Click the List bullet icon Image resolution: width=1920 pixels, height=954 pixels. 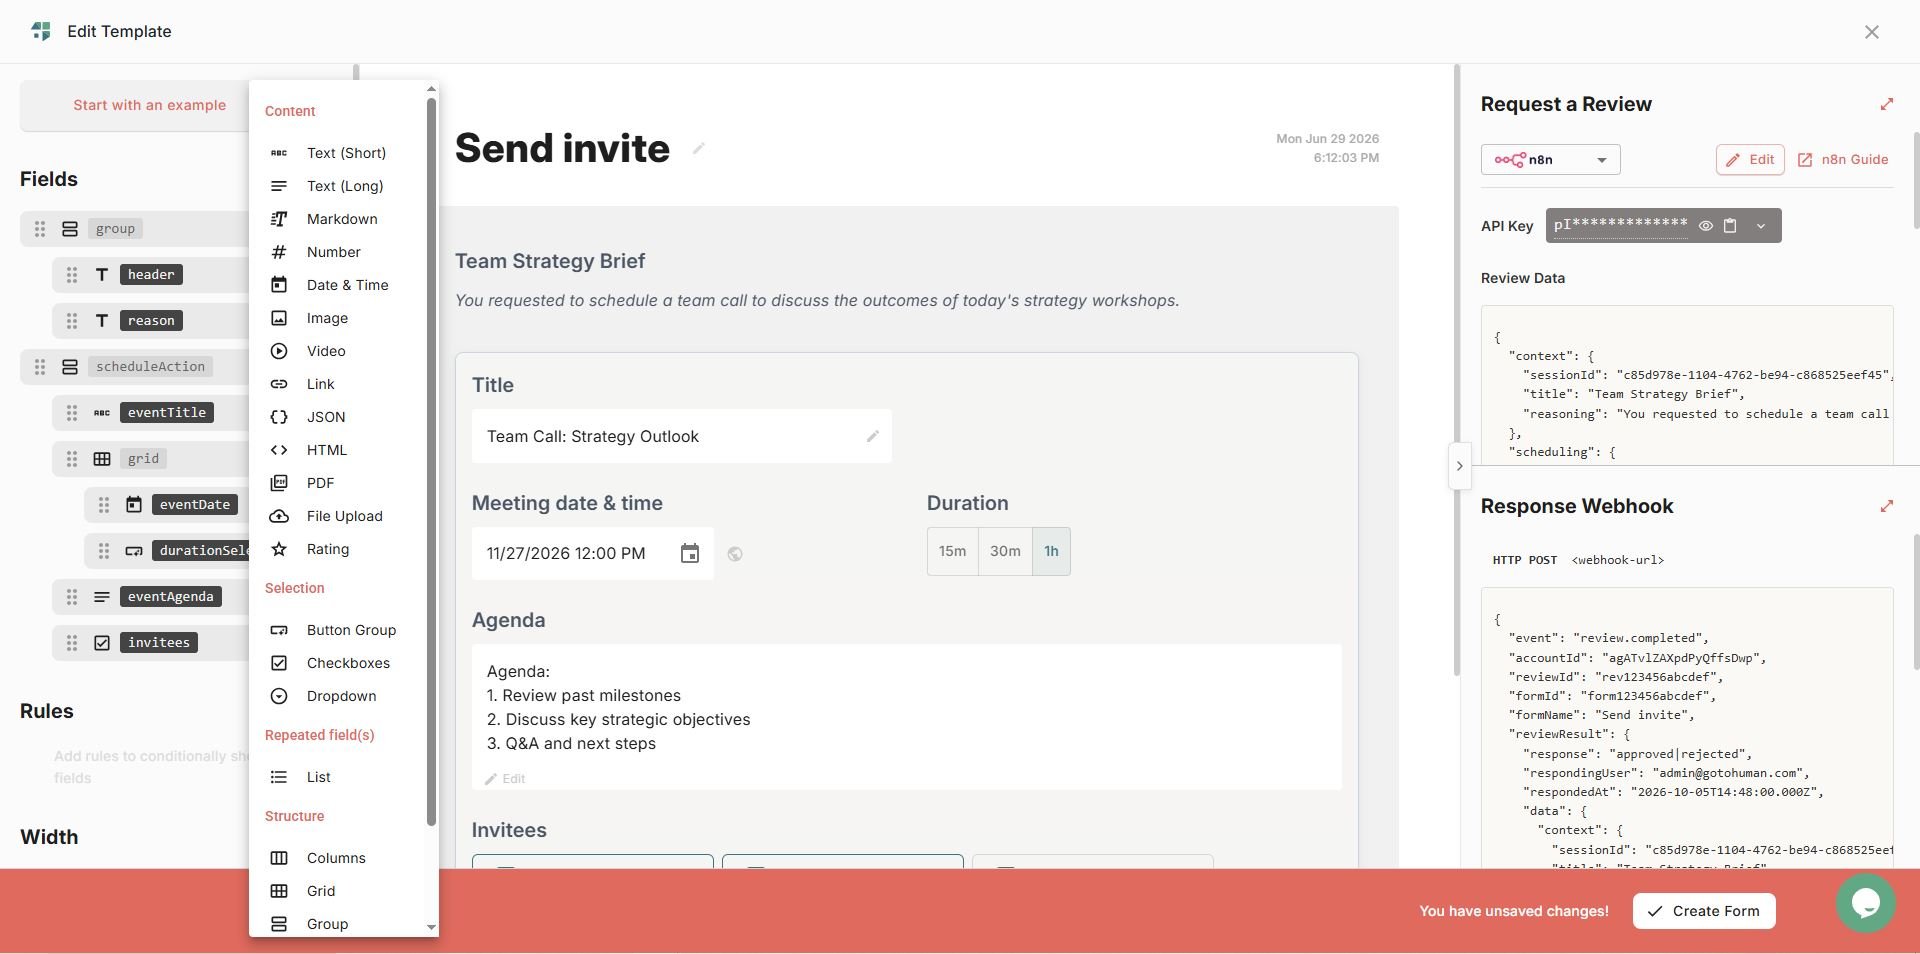pos(279,777)
